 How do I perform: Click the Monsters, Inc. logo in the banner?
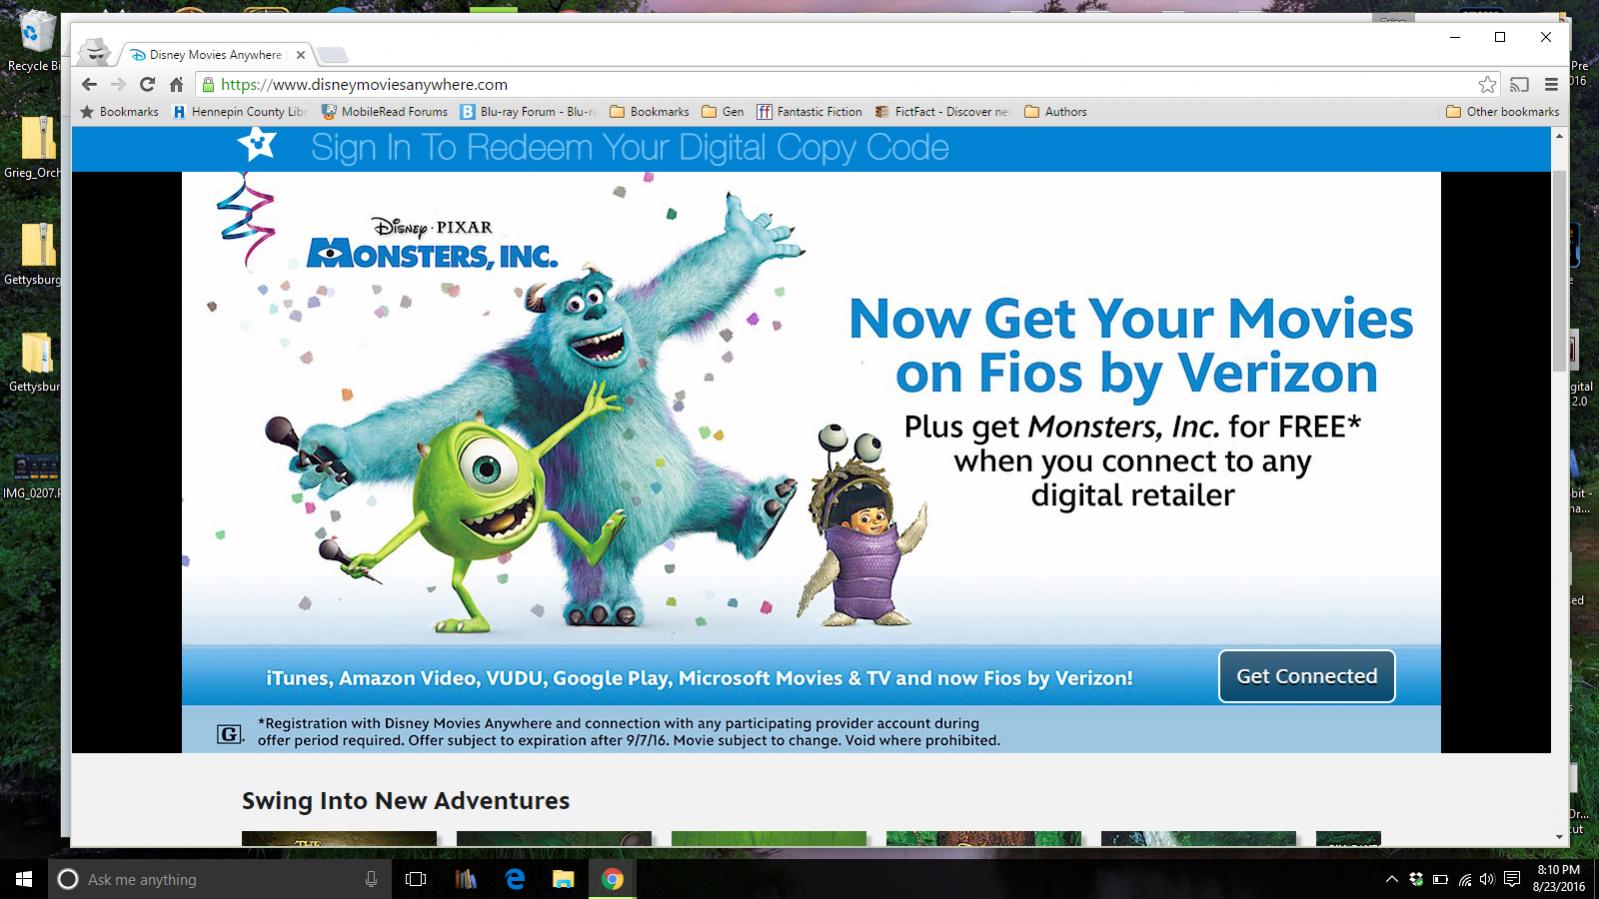[432, 243]
